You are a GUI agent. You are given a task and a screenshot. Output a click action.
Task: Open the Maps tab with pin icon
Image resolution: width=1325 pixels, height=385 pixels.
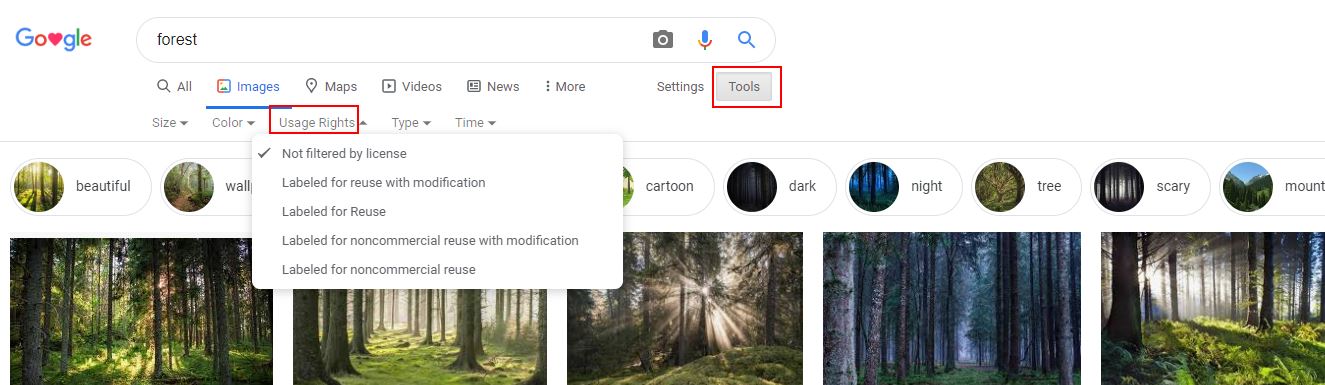point(331,87)
